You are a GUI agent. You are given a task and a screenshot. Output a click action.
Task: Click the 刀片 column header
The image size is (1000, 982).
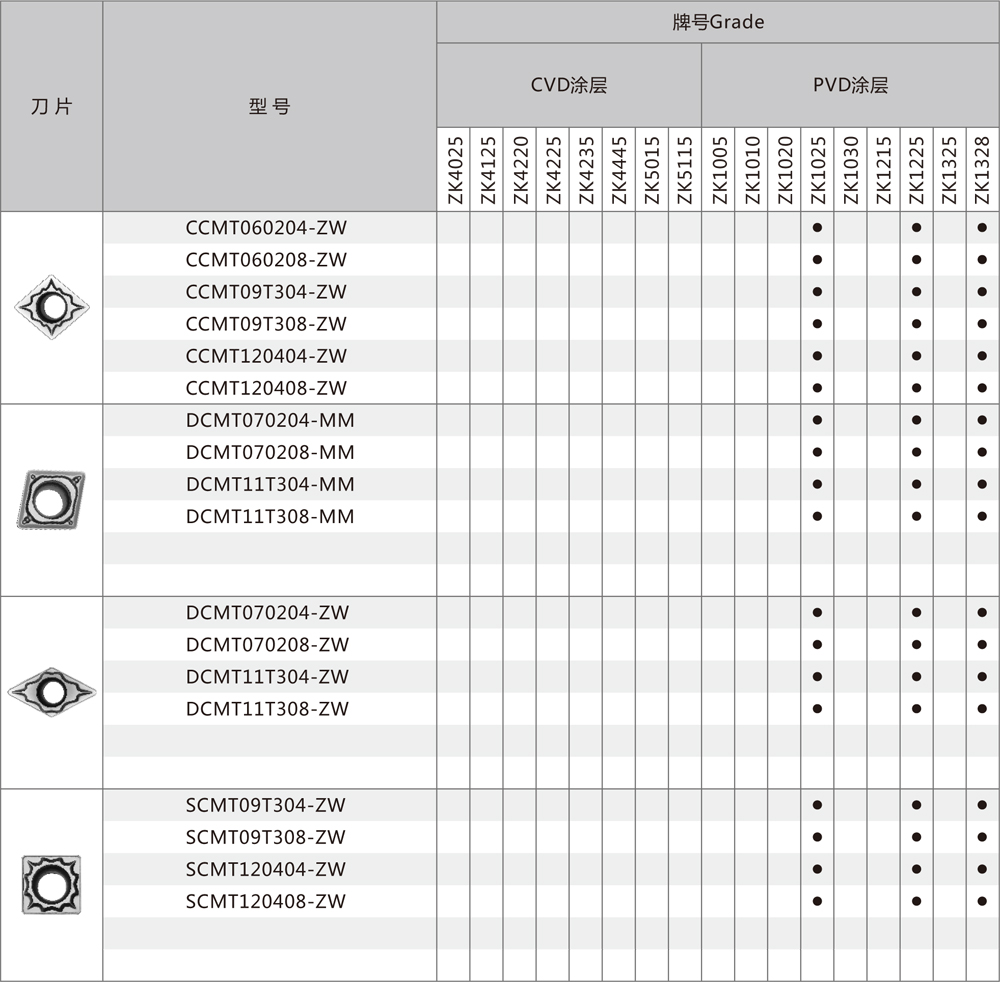click(52, 106)
